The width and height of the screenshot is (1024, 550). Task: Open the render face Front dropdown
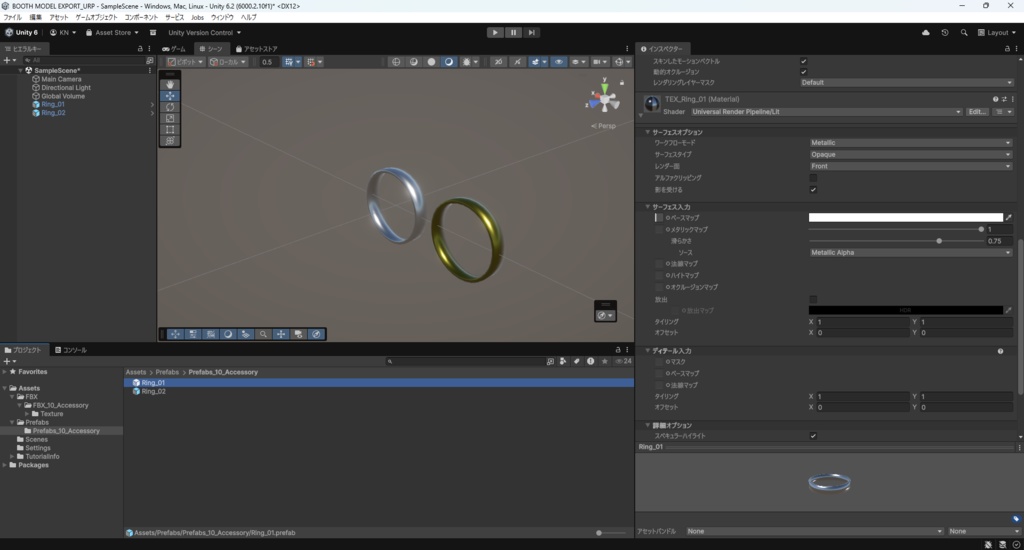click(911, 166)
